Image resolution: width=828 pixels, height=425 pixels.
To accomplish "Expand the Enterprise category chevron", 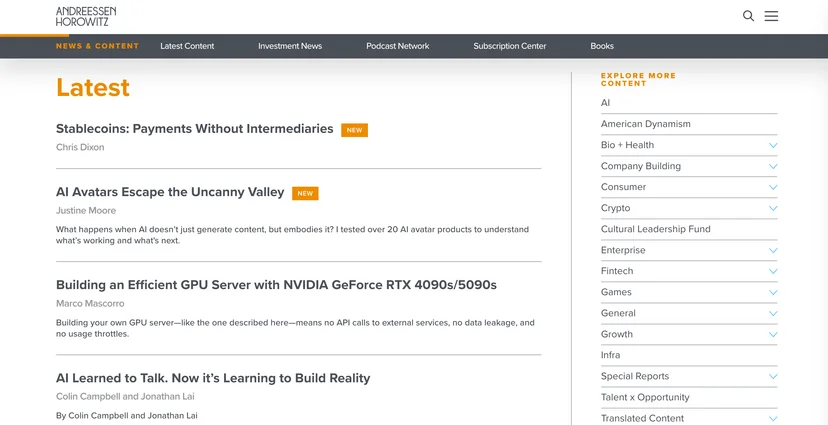I will [773, 250].
